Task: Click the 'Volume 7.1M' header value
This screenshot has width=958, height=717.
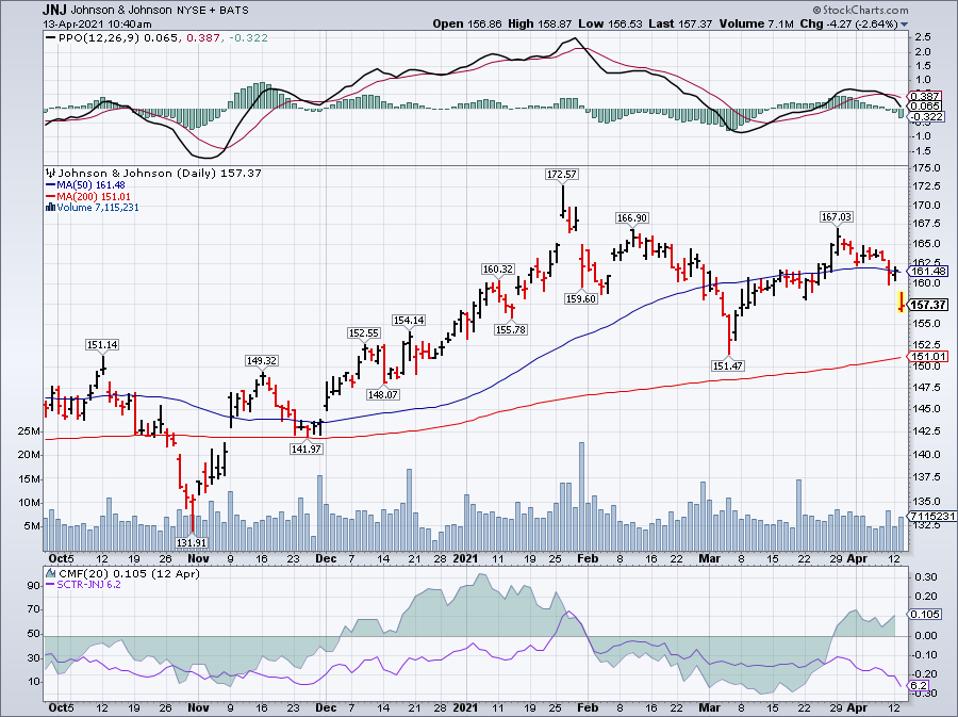Action: [756, 24]
